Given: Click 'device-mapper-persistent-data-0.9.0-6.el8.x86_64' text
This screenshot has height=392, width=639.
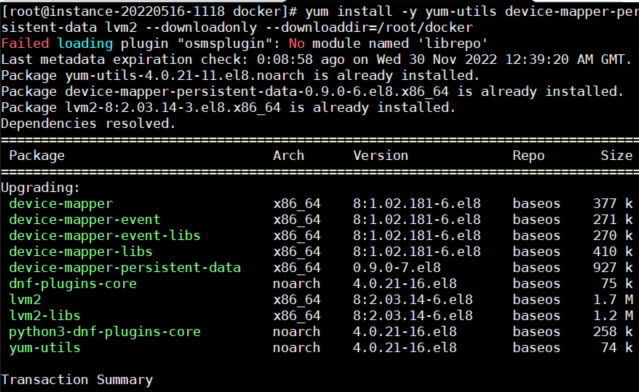Looking at the screenshot, I should (x=257, y=91).
